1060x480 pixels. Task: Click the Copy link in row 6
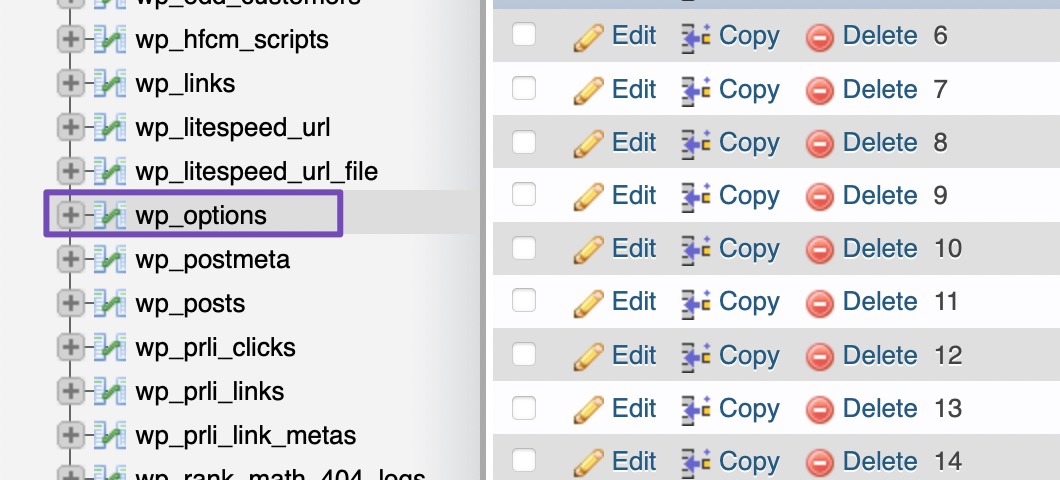749,37
